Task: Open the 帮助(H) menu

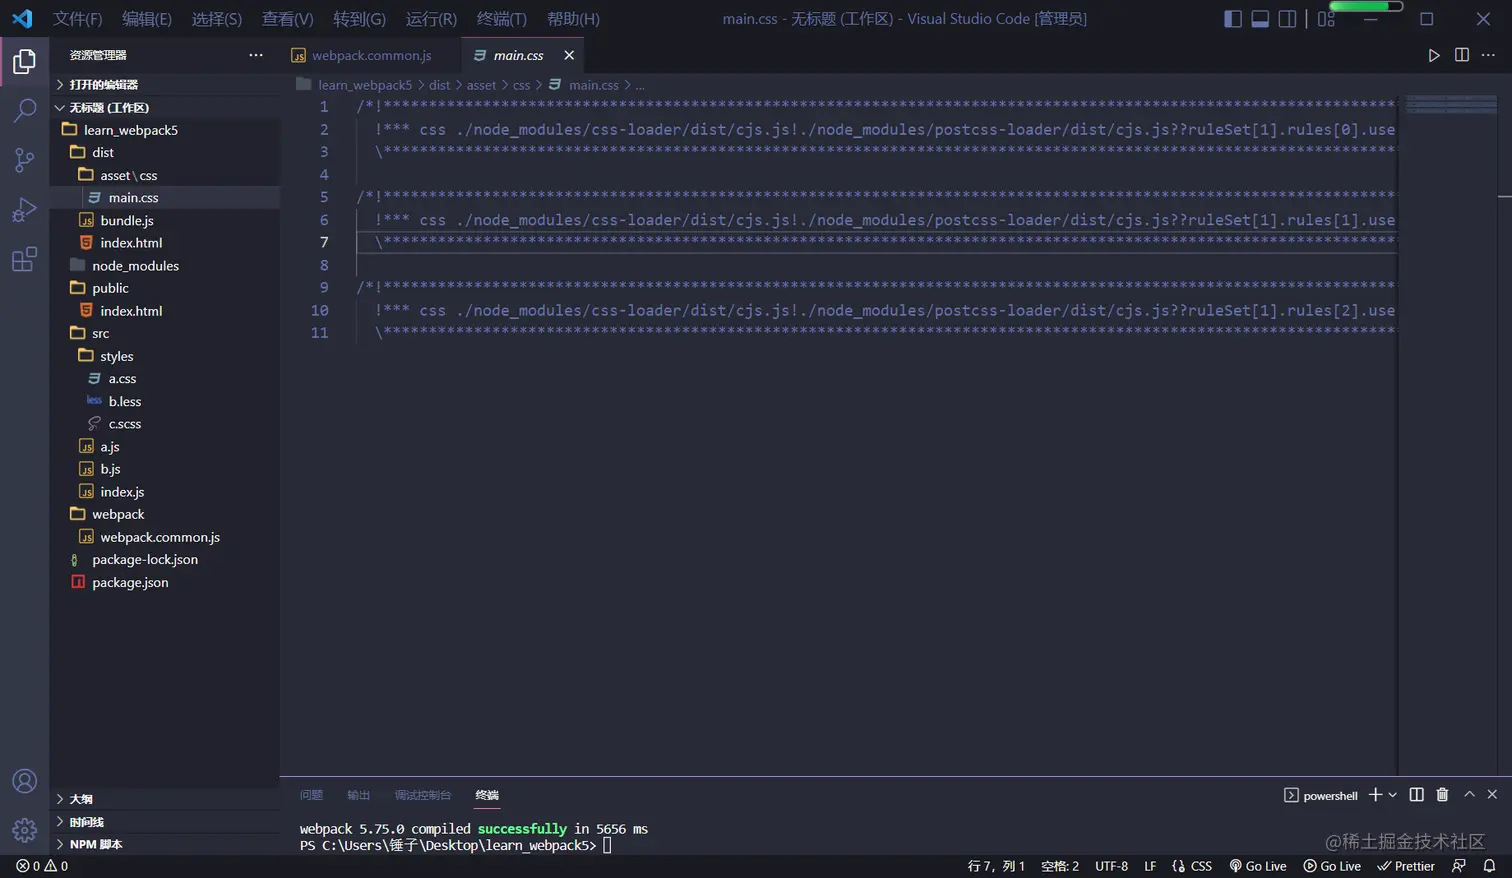Action: [574, 19]
